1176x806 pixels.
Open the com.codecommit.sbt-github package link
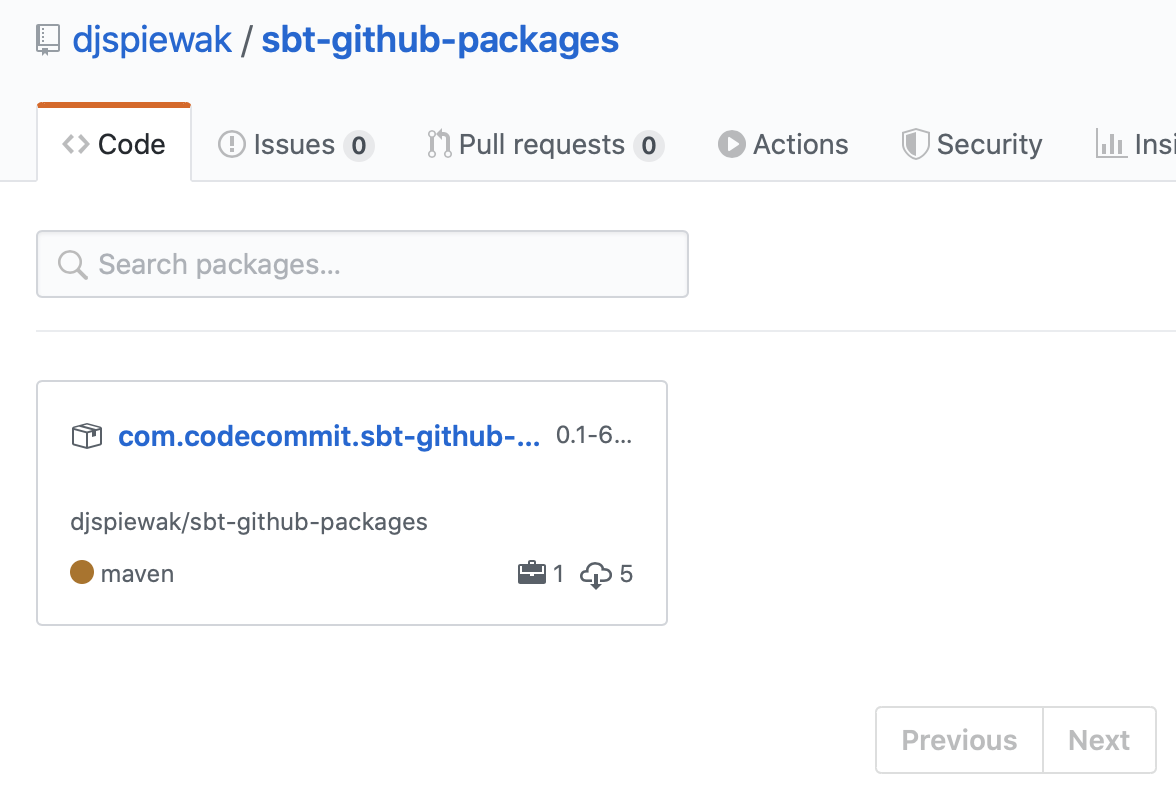329,436
